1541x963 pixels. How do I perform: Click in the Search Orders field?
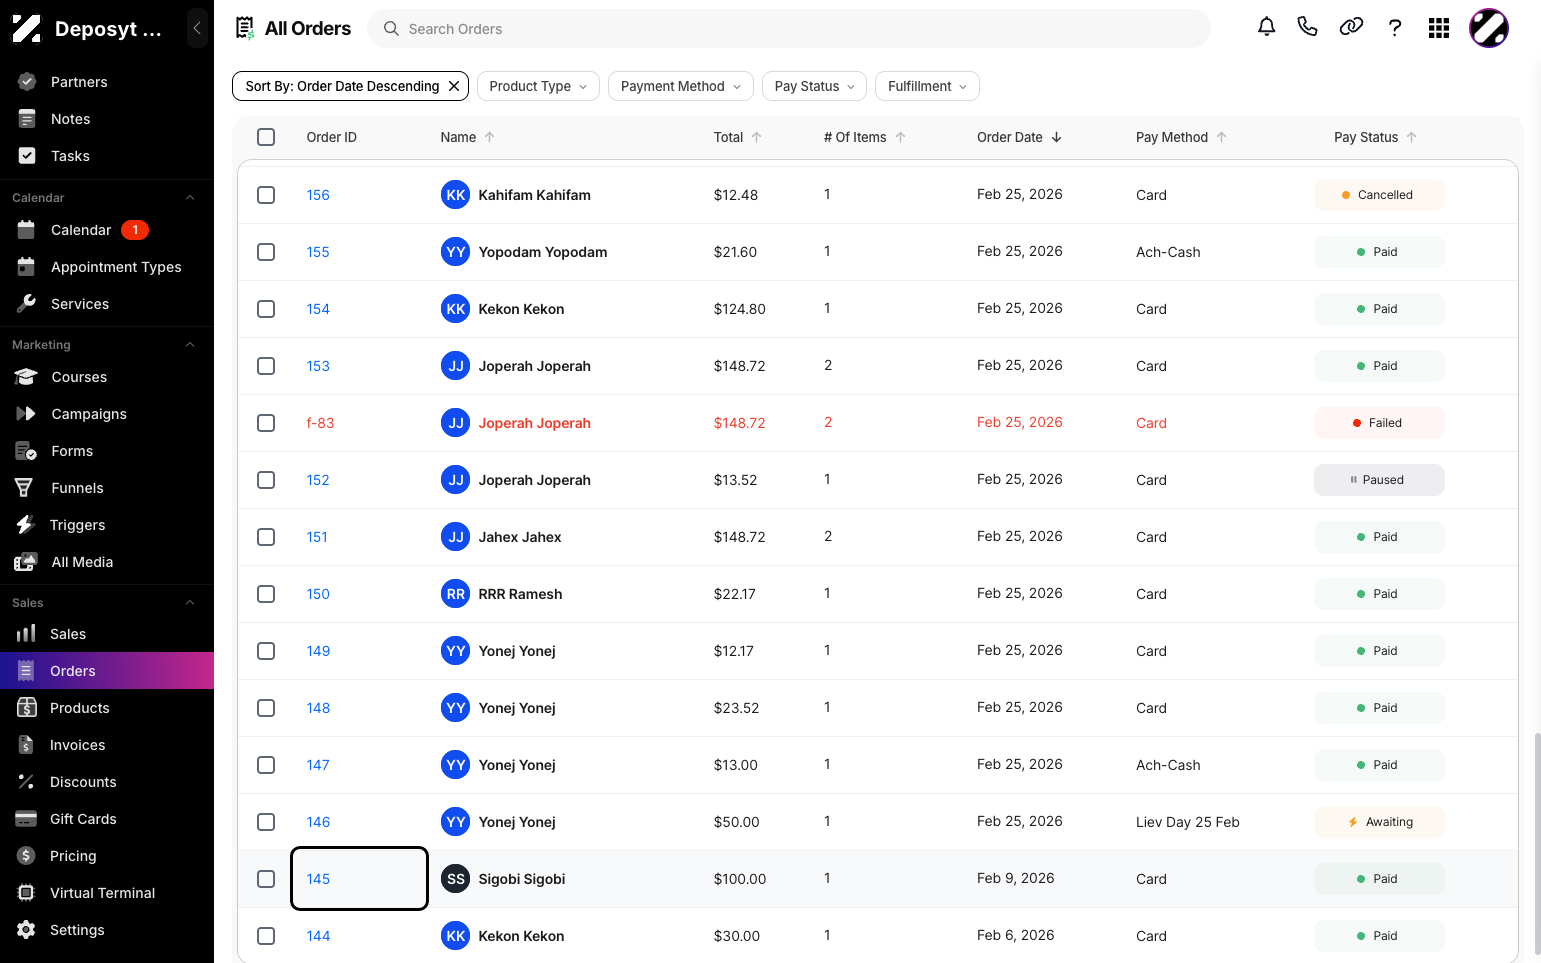[x=789, y=29]
